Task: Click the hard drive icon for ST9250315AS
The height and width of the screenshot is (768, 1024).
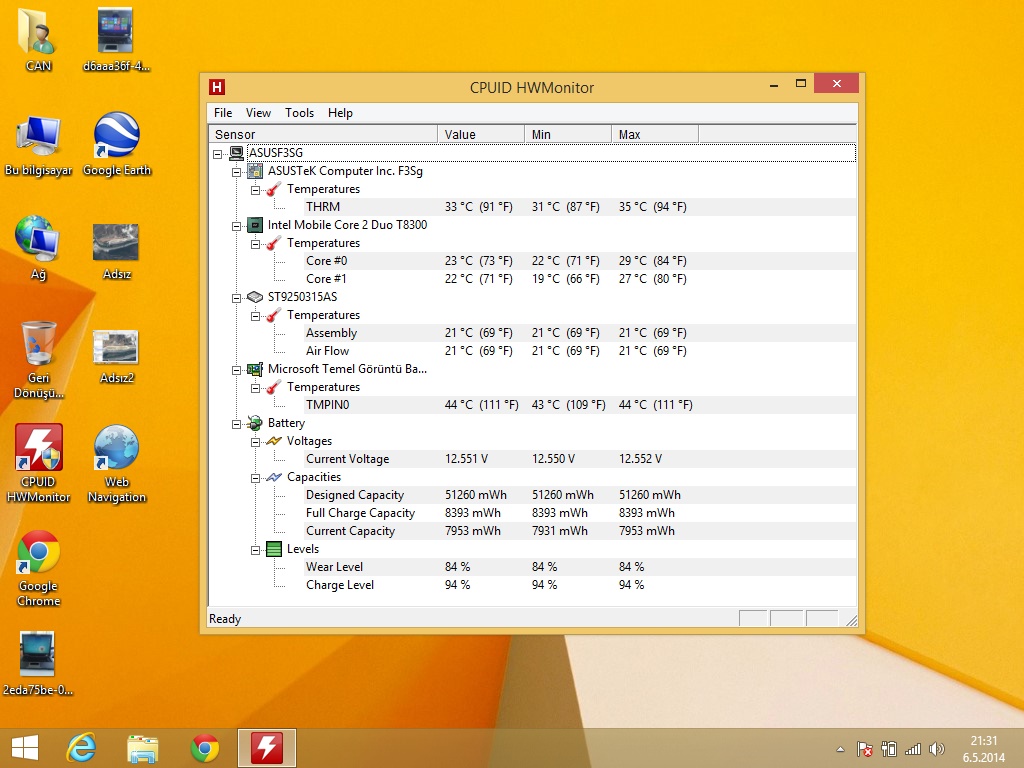Action: coord(255,297)
